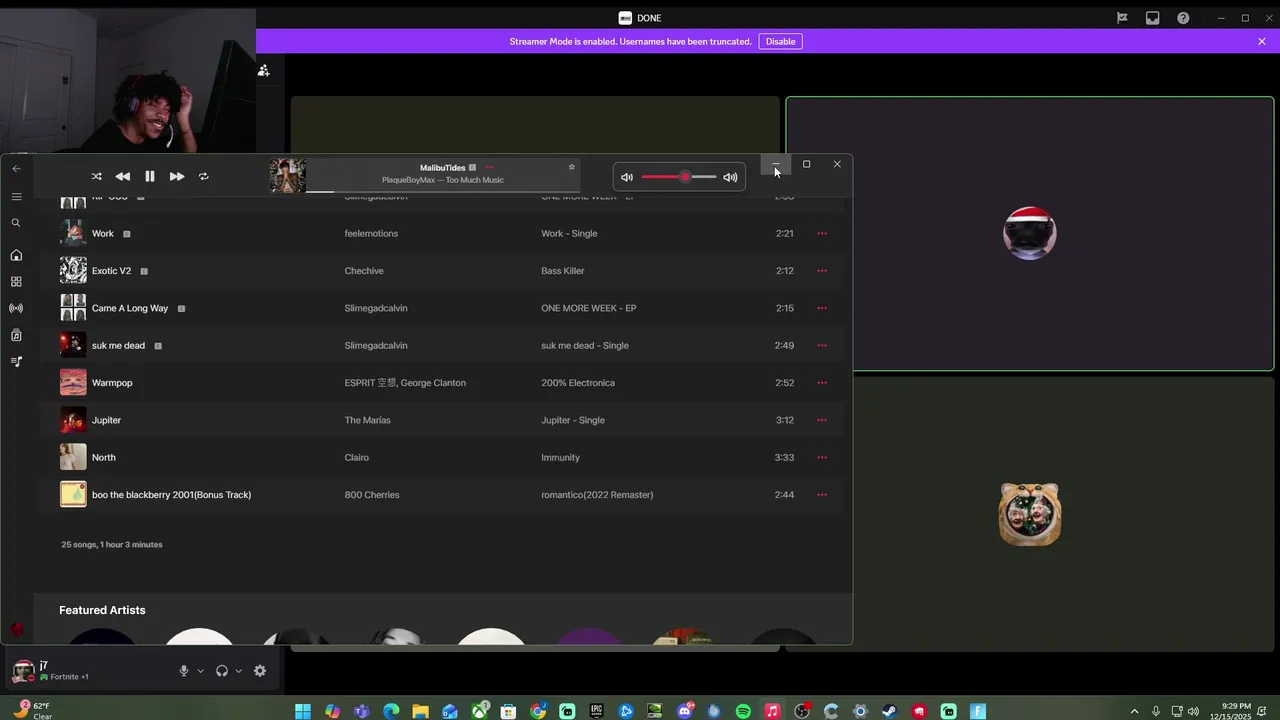1280x720 pixels.
Task: Open Search from the music sidebar
Action: point(16,223)
